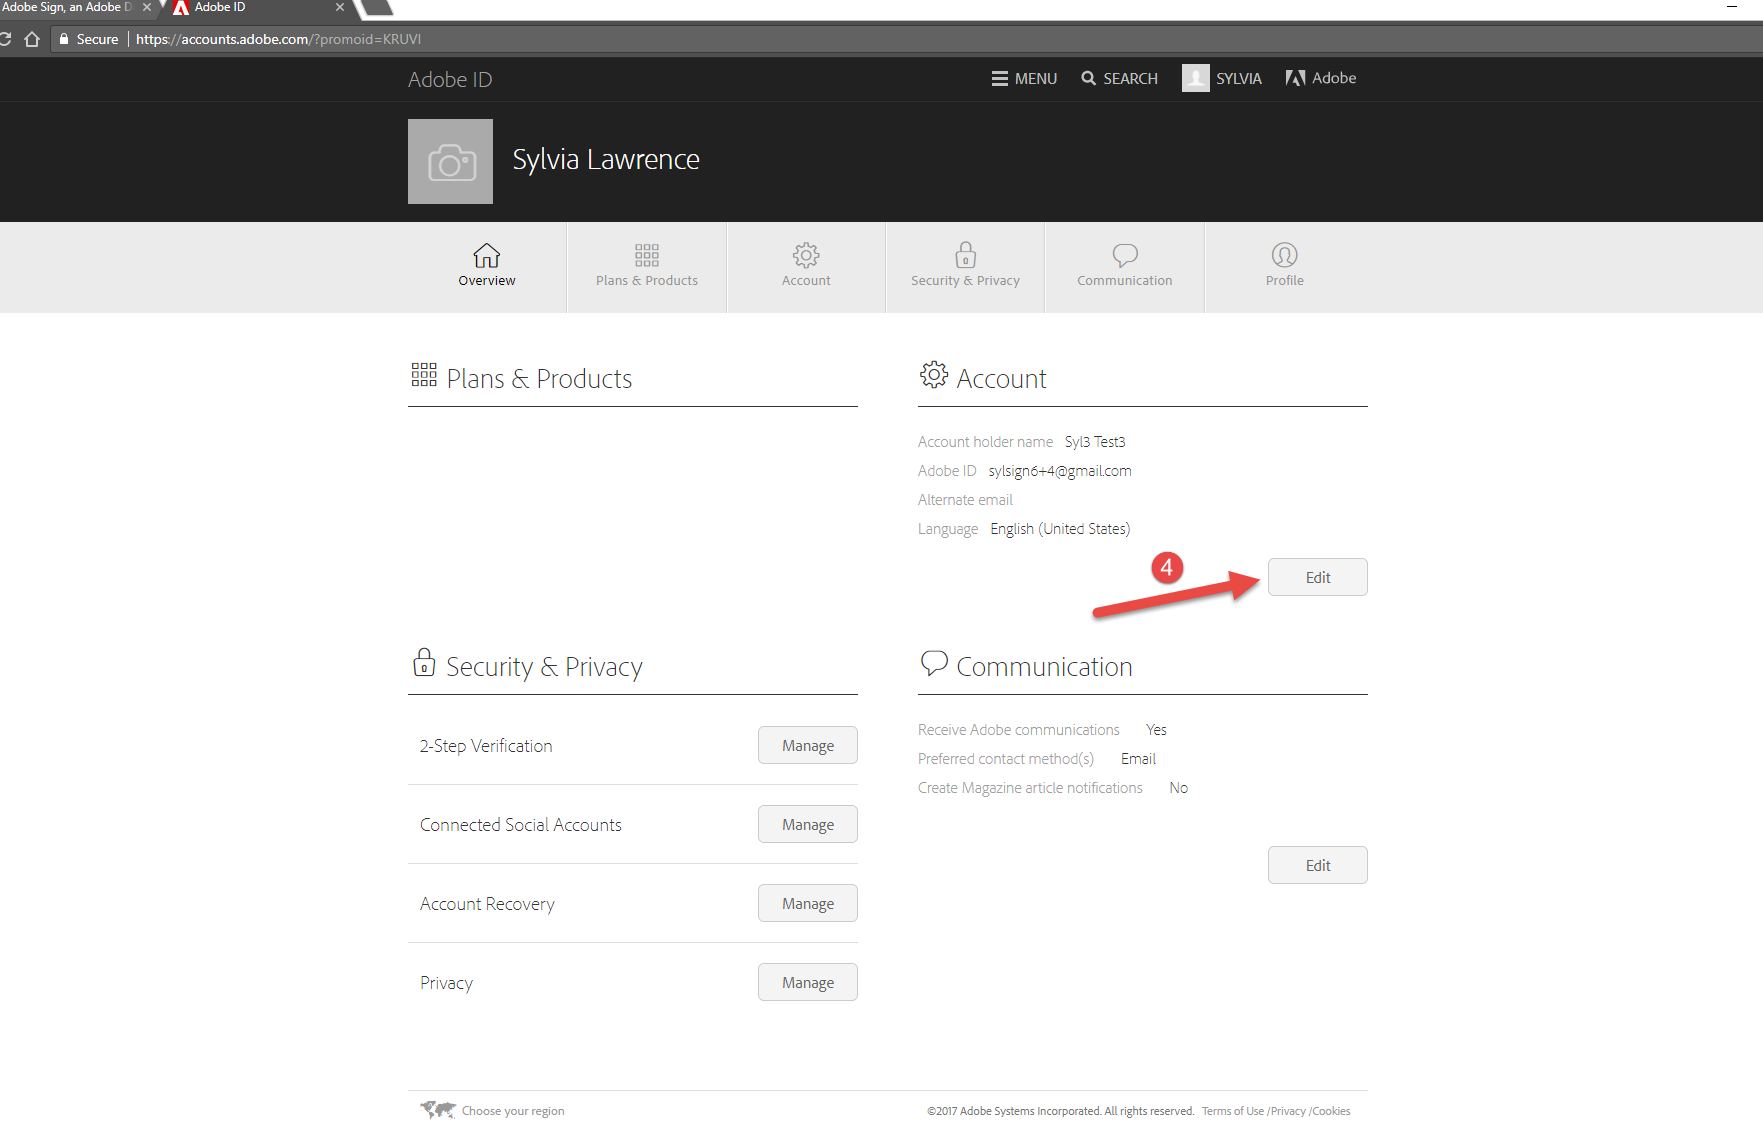Viewport: 1763px width, 1146px height.
Task: Click the Communication section heading
Action: click(x=1044, y=667)
